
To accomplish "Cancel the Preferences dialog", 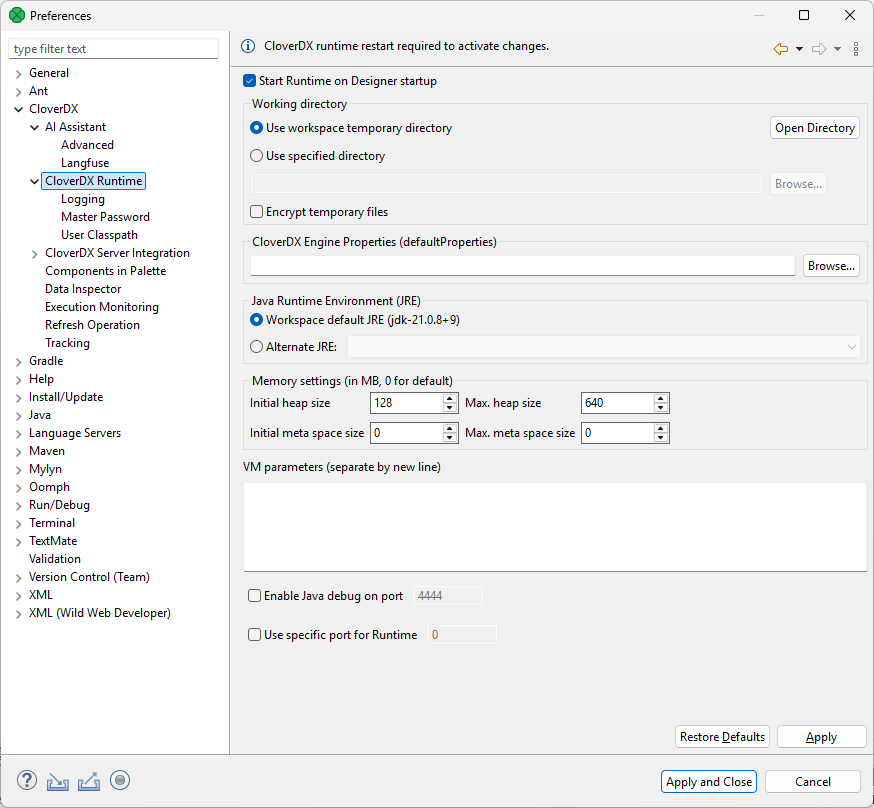I will coord(813,782).
